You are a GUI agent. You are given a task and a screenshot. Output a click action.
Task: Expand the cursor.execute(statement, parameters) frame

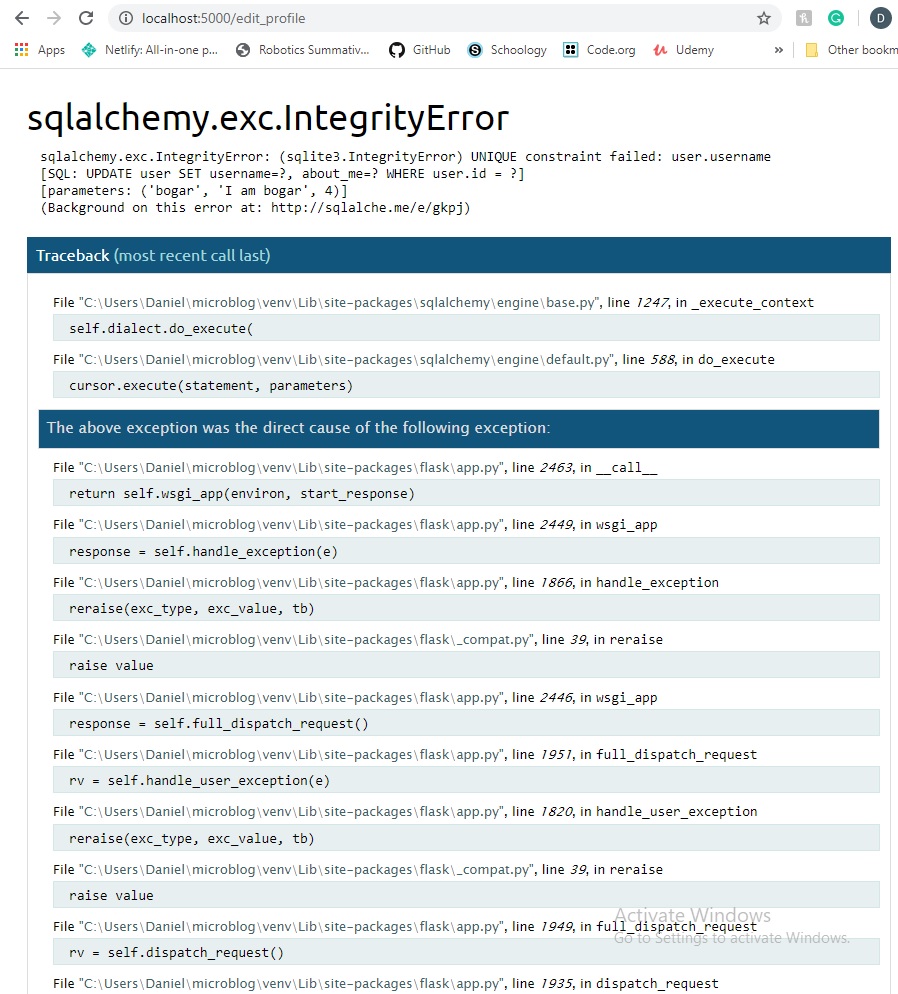click(466, 385)
